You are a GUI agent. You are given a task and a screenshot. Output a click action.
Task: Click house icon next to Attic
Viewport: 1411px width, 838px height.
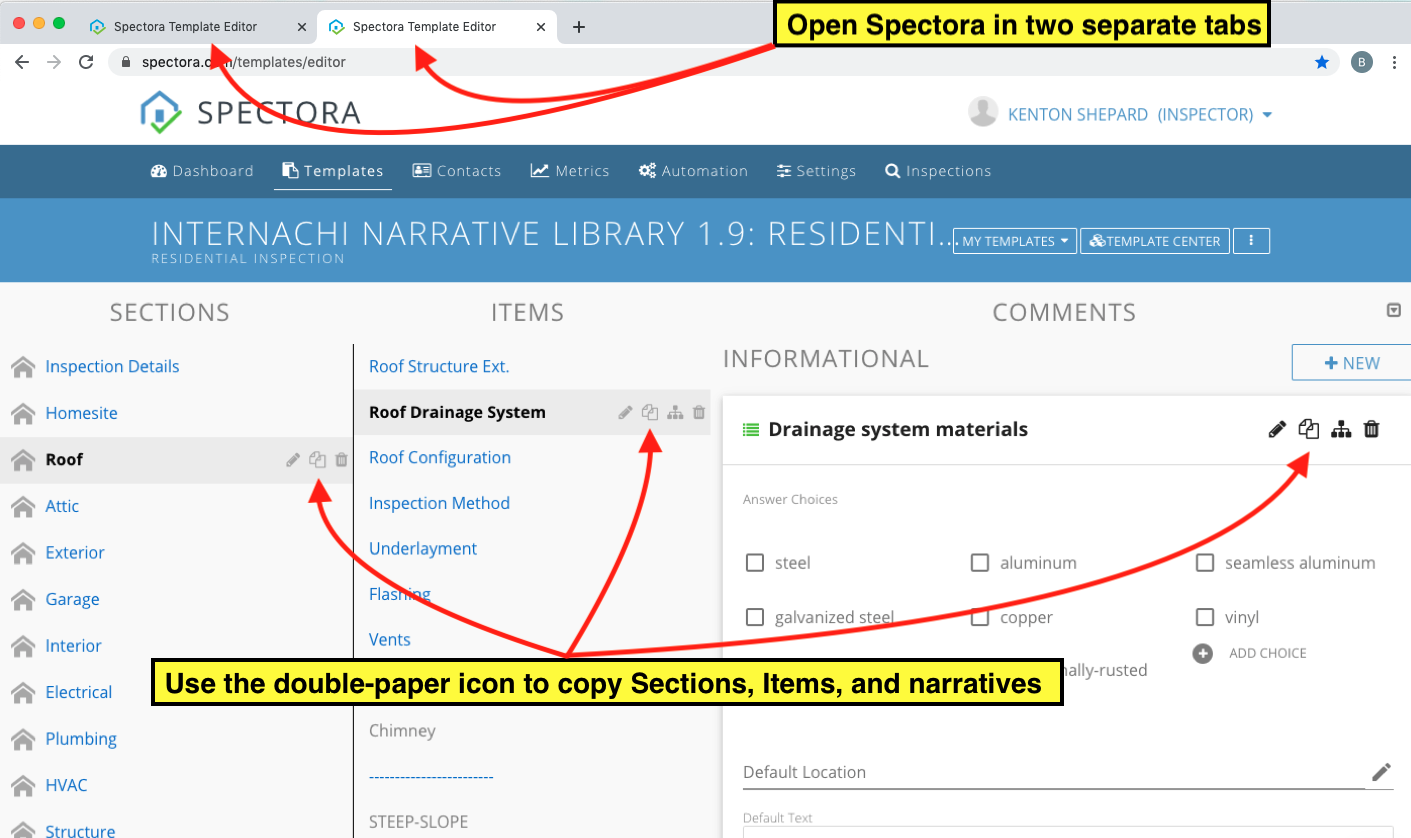pyautogui.click(x=23, y=507)
